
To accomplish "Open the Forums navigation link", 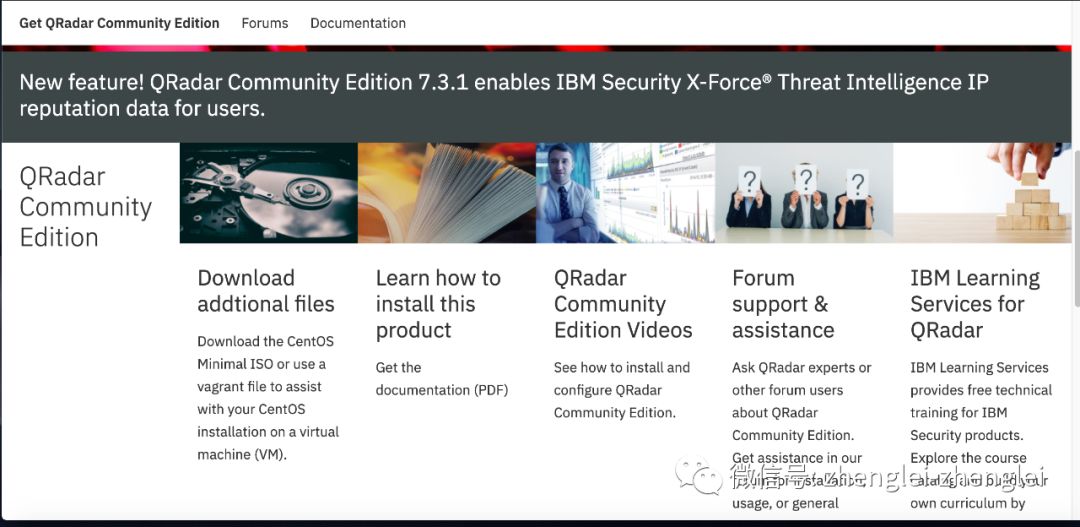I will (264, 23).
